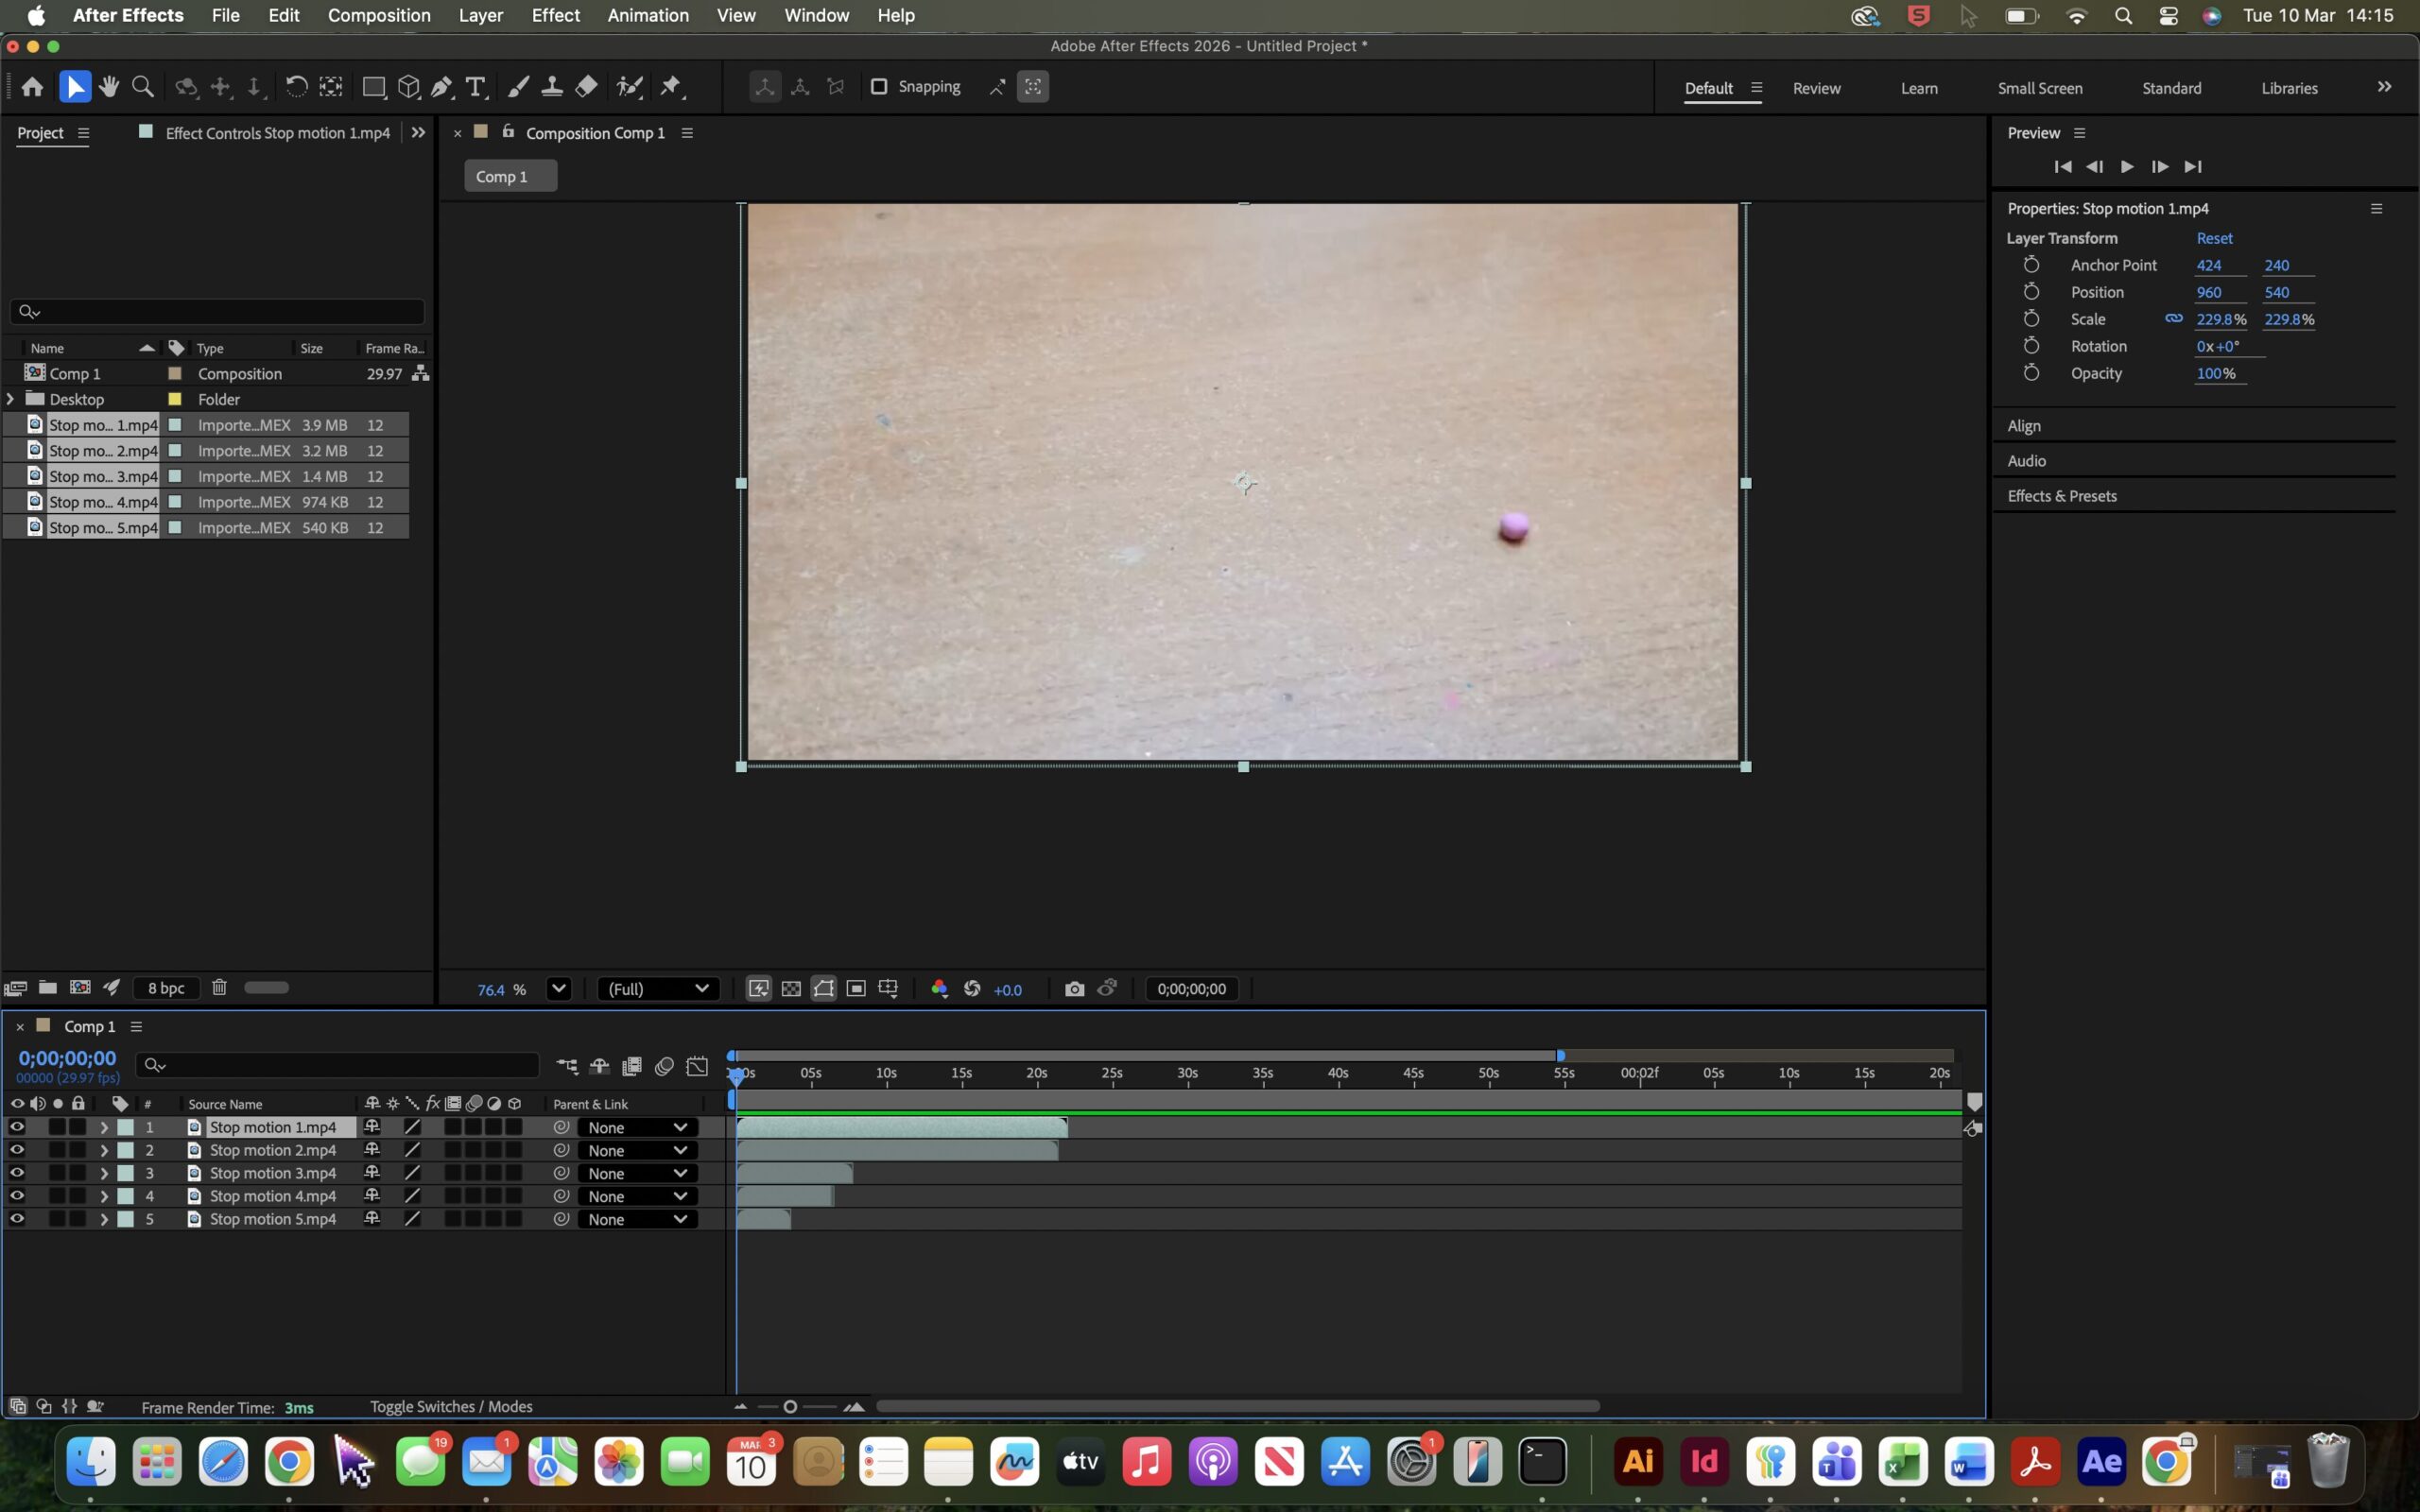Toggle Scale constrain proportions link
This screenshot has height=1512, width=2420.
(2174, 319)
